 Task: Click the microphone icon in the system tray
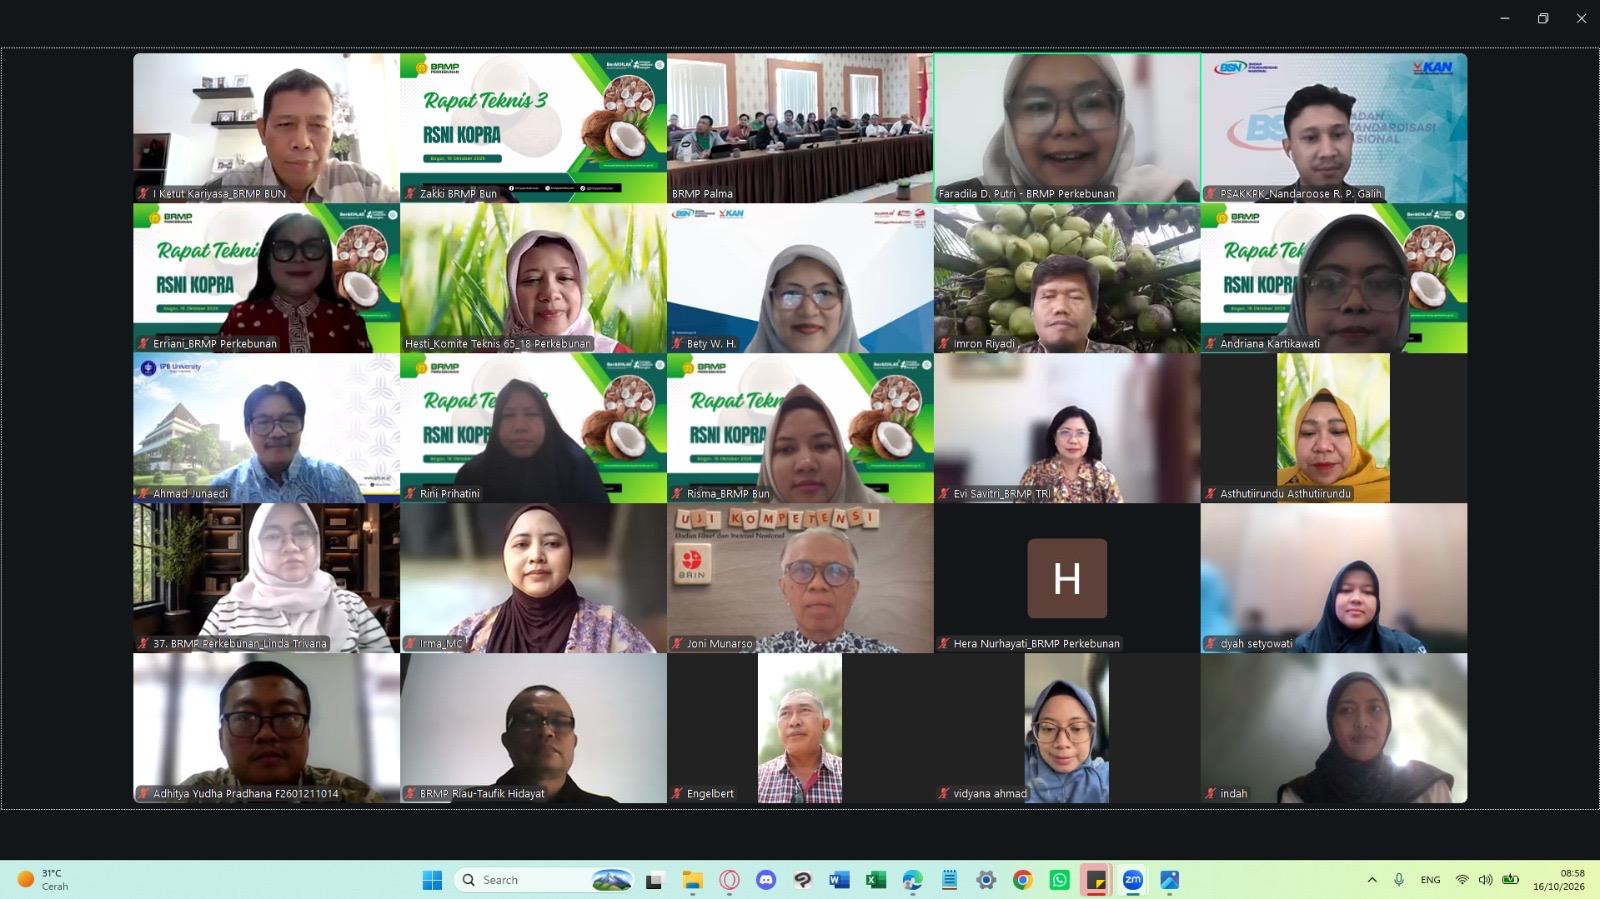(x=1399, y=880)
